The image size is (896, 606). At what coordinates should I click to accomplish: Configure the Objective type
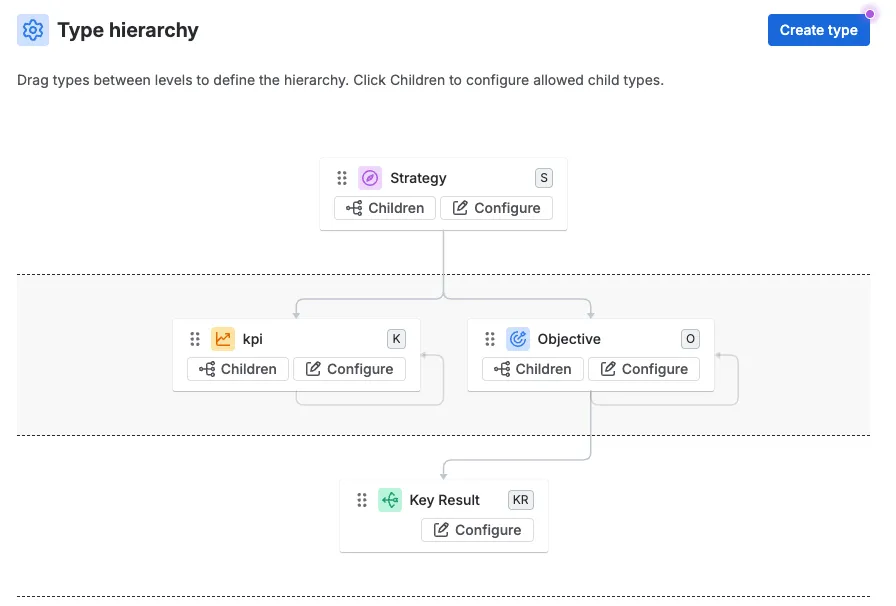click(x=644, y=369)
